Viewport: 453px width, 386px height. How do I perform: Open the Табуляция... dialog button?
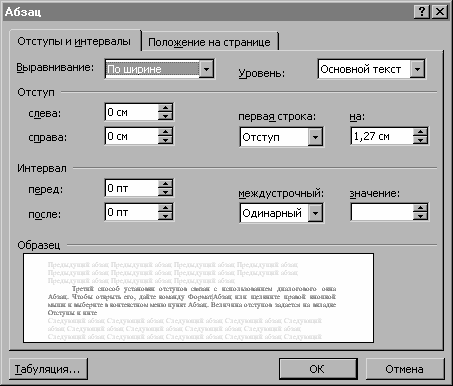(x=48, y=369)
